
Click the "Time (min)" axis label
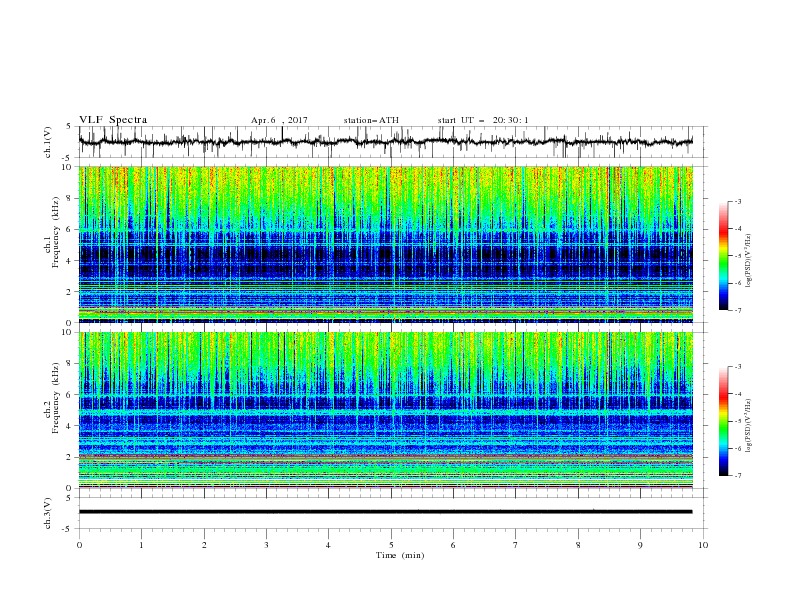[400, 555]
